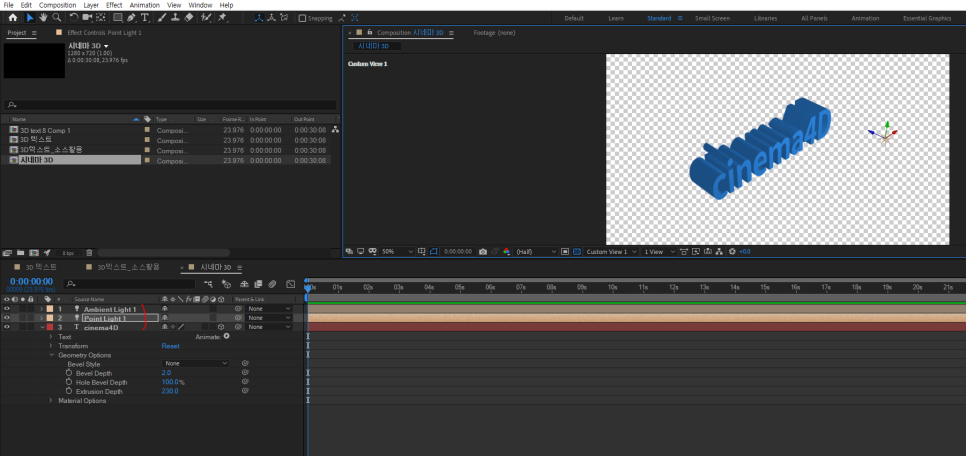
Task: Toggle Extrusion Depth stopwatch
Action: (69, 391)
